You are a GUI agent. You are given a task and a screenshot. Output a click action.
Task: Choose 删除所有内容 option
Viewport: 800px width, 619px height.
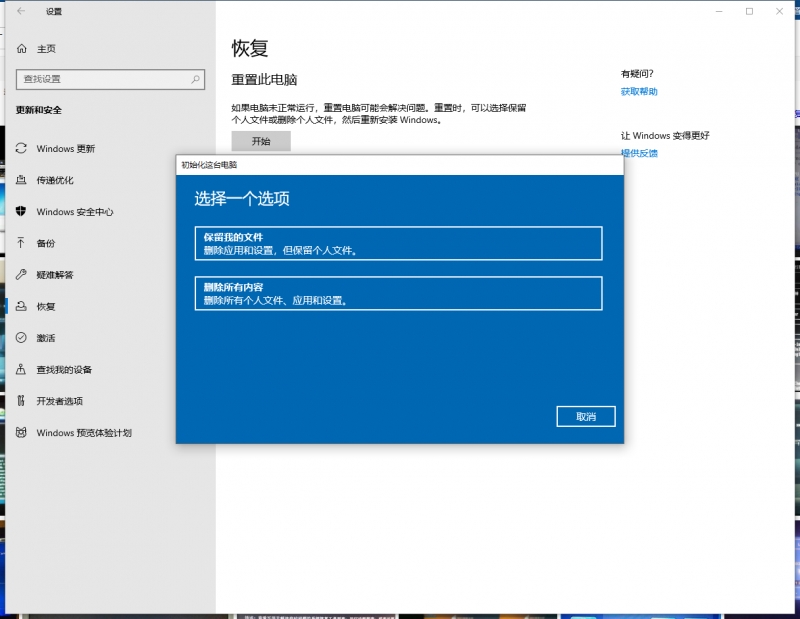(398, 293)
